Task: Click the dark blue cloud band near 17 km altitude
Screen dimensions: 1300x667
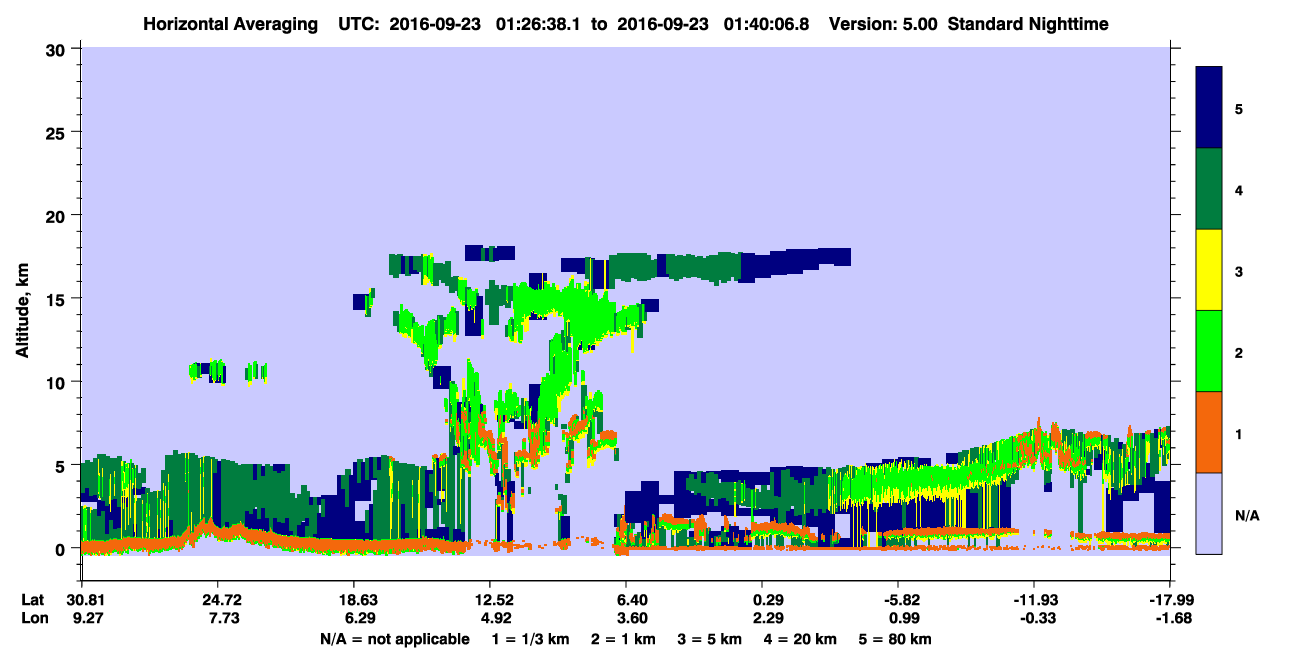Action: (795, 262)
